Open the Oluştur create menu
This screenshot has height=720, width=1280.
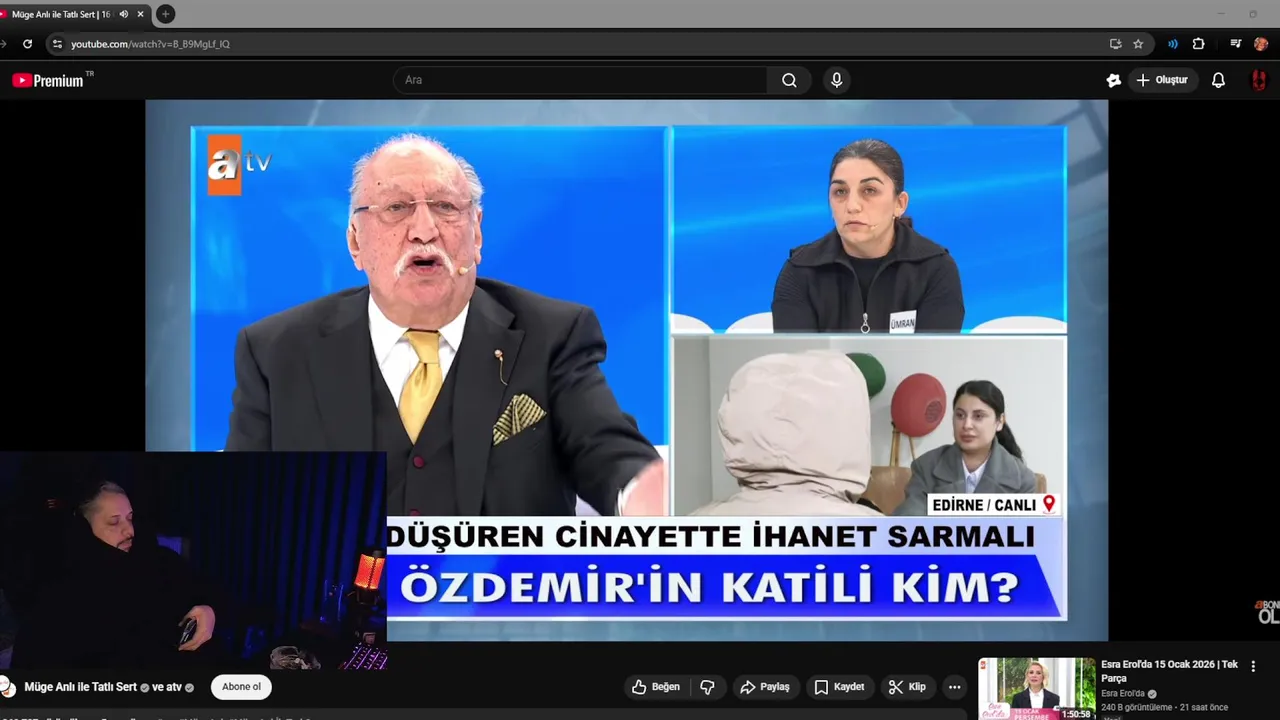1164,80
